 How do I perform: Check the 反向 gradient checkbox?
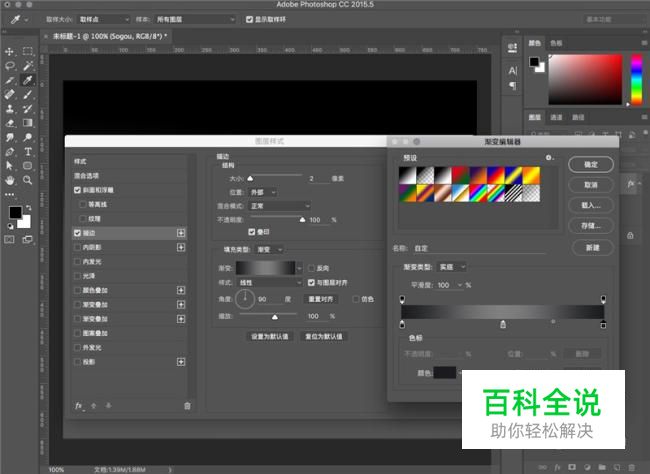[x=311, y=268]
